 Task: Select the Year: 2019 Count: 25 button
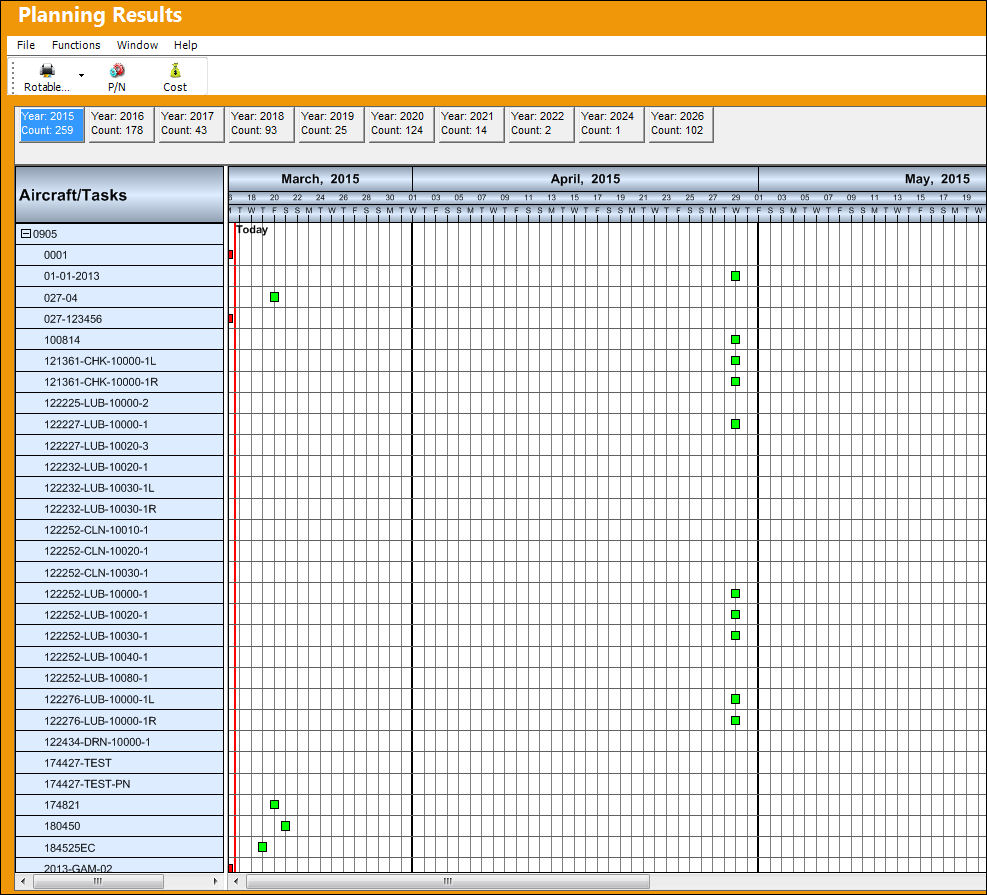pyautogui.click(x=331, y=124)
